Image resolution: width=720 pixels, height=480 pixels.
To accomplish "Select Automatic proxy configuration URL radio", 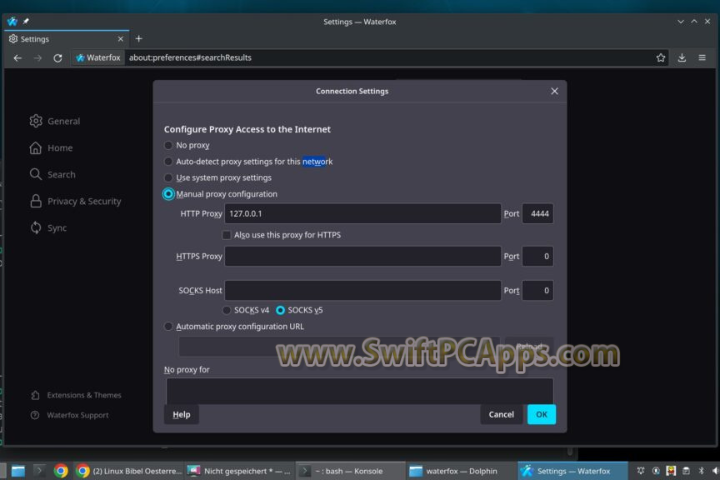I will [168, 327].
